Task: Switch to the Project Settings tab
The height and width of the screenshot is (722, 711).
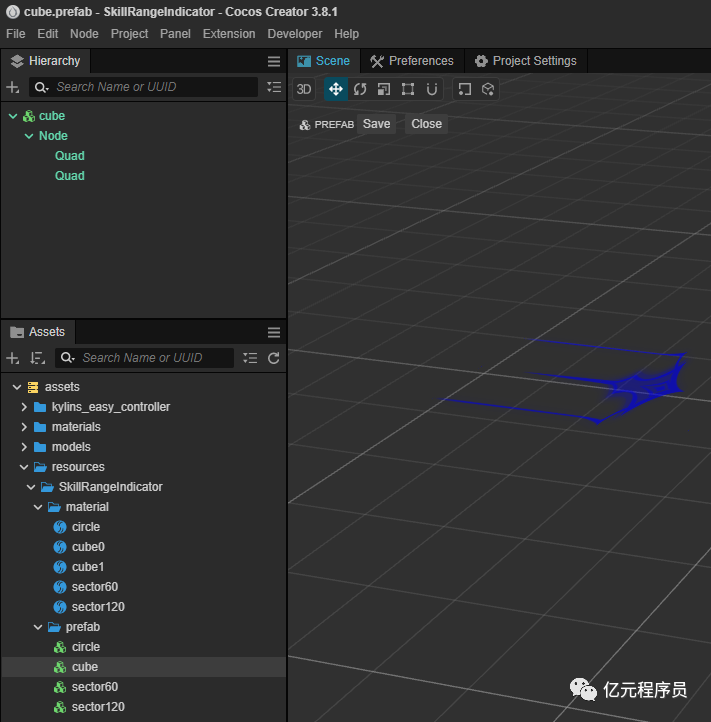Action: click(x=526, y=61)
